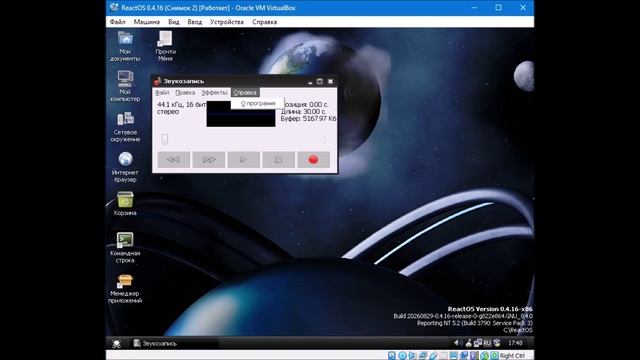Click the VirtualBox mouse integration status icon
This screenshot has width=640, height=360.
click(484, 356)
